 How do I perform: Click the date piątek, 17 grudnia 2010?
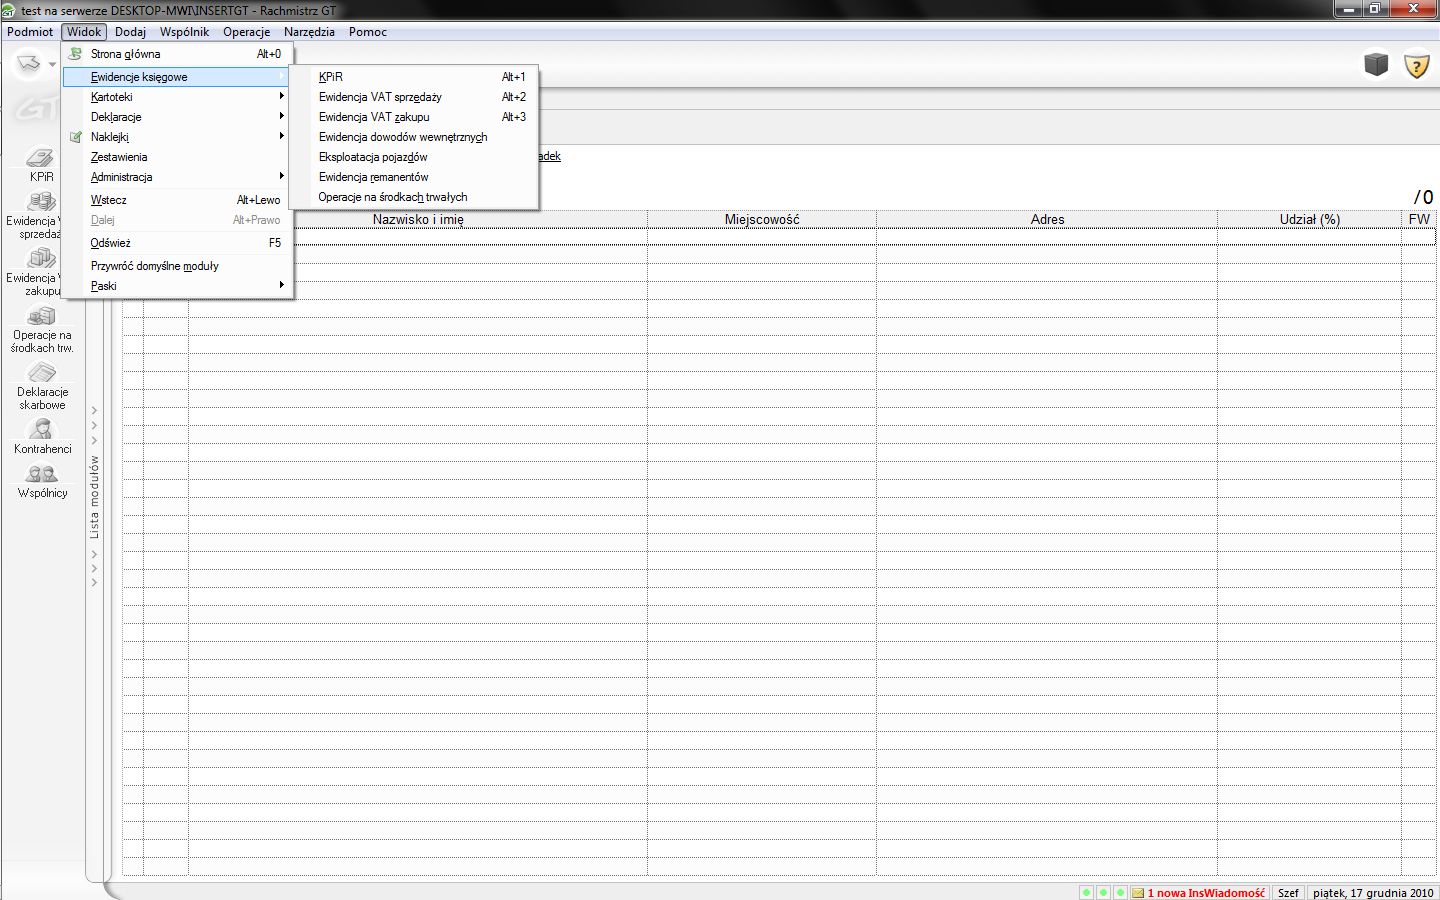(x=1373, y=893)
